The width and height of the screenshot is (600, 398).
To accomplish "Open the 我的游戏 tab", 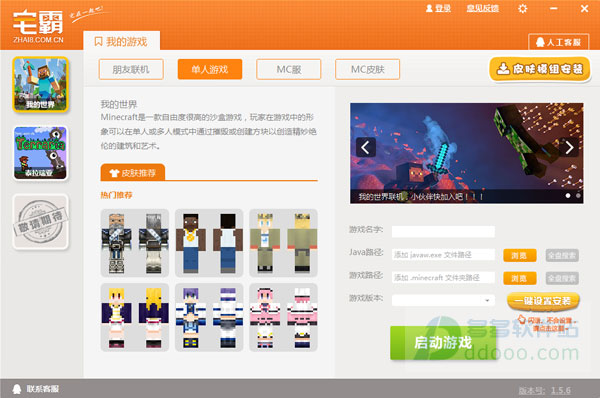I will (121, 41).
